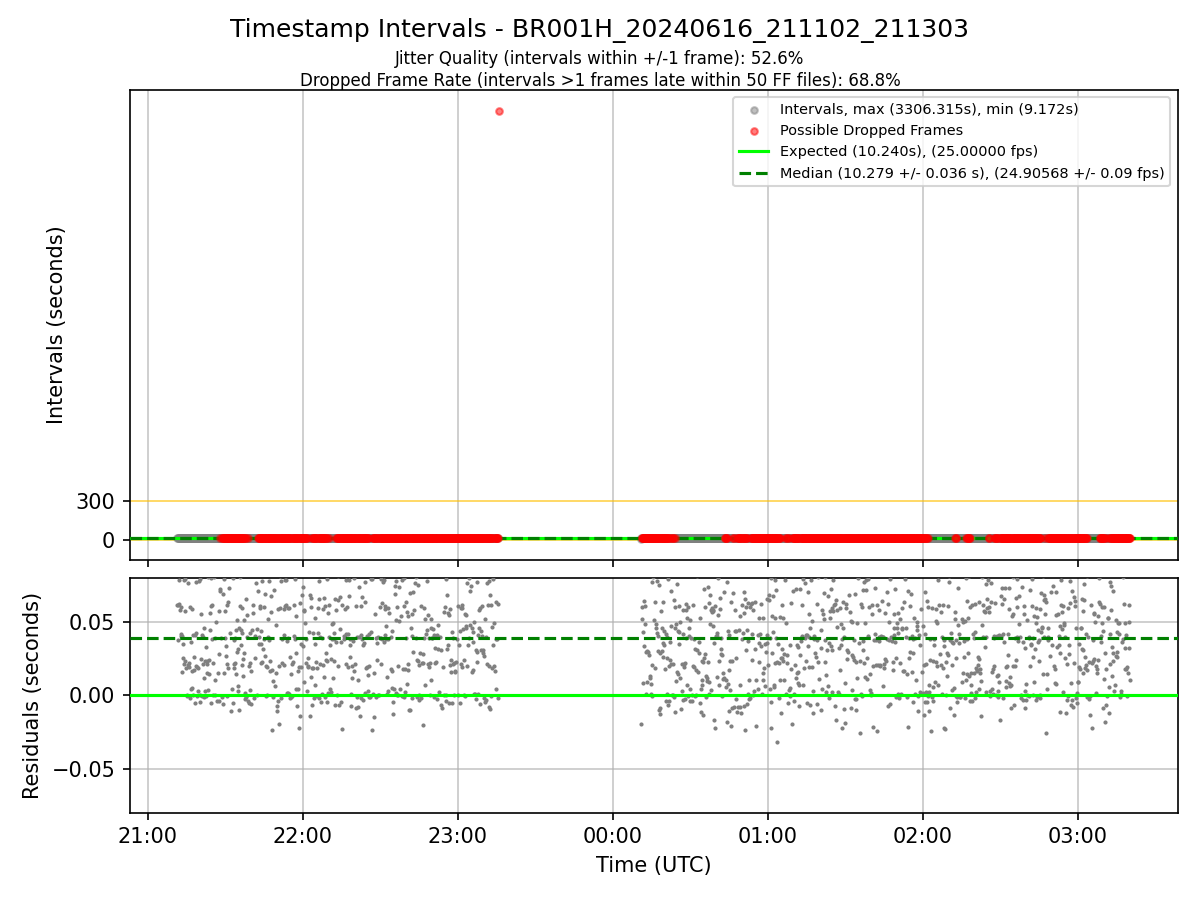Click legend entry "Possible Dropped Frames"
1200x900 pixels.
coord(871,130)
